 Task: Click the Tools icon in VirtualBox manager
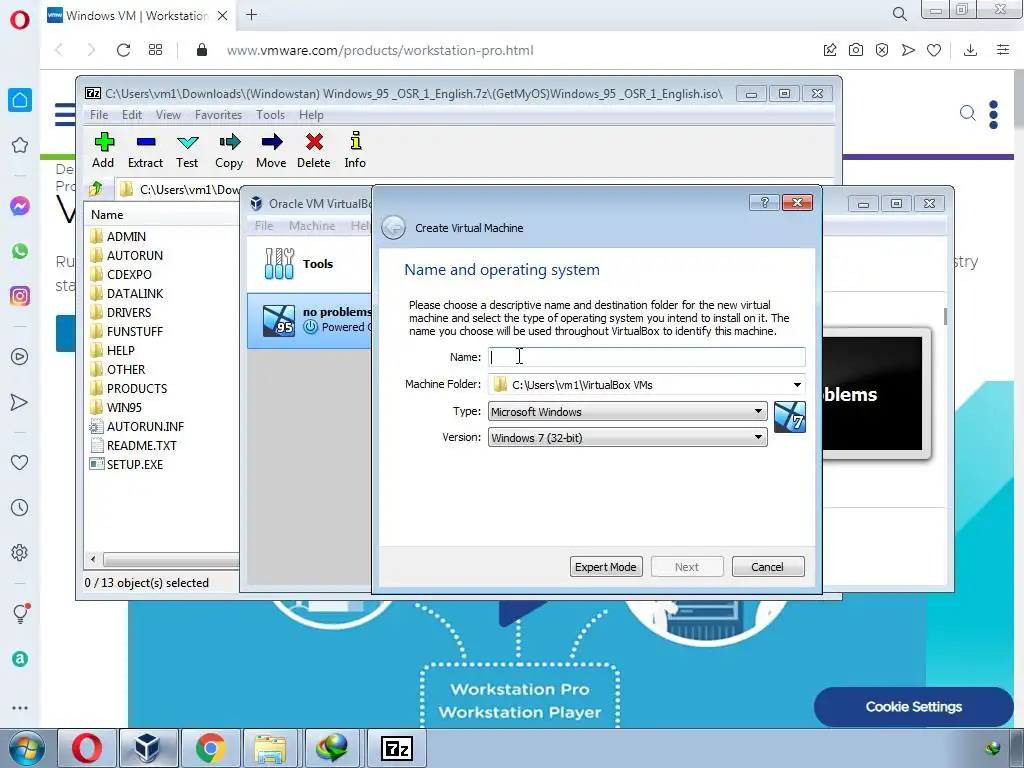280,264
